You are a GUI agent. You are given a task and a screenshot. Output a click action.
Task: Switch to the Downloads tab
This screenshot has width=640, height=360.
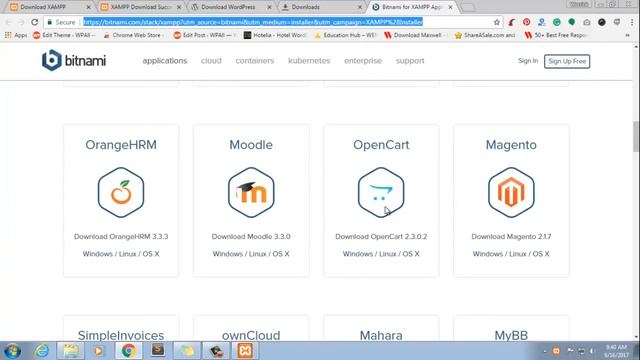coord(322,7)
